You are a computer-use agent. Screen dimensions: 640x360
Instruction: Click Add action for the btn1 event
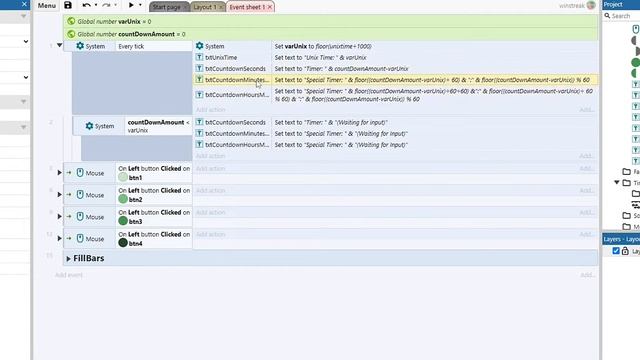tap(211, 169)
